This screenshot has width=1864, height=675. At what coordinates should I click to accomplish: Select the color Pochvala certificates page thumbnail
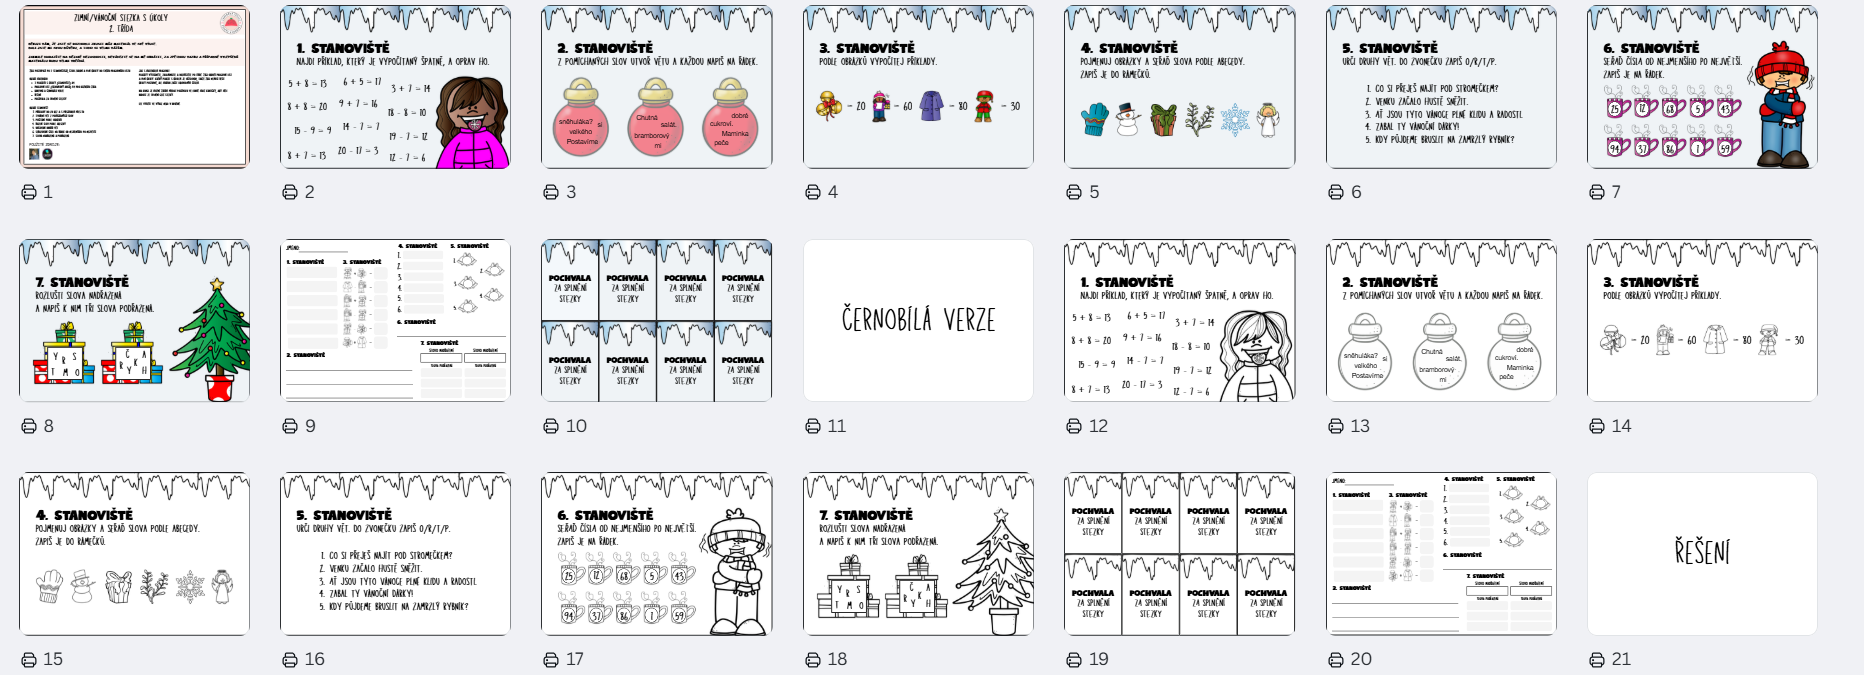pyautogui.click(x=657, y=320)
